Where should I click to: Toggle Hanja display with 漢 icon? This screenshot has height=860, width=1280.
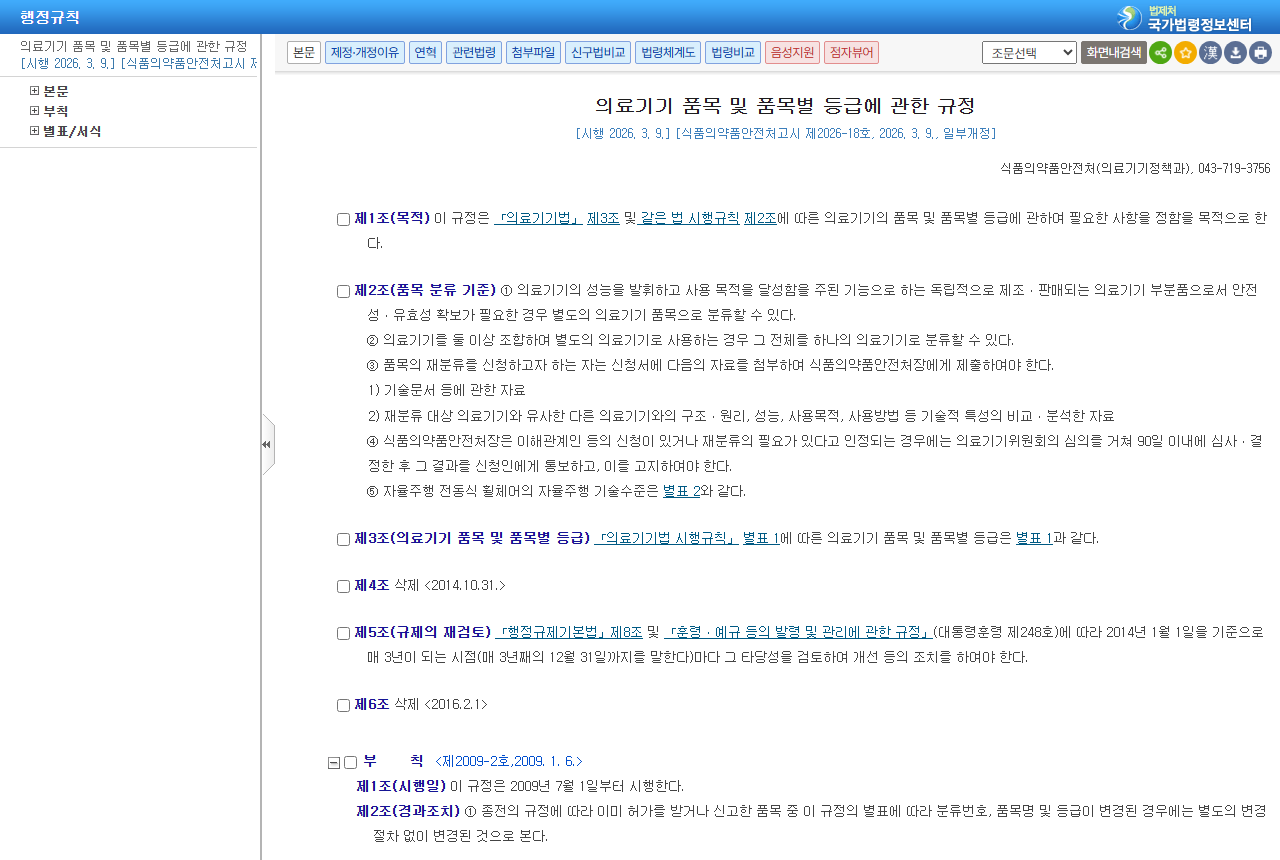1210,53
